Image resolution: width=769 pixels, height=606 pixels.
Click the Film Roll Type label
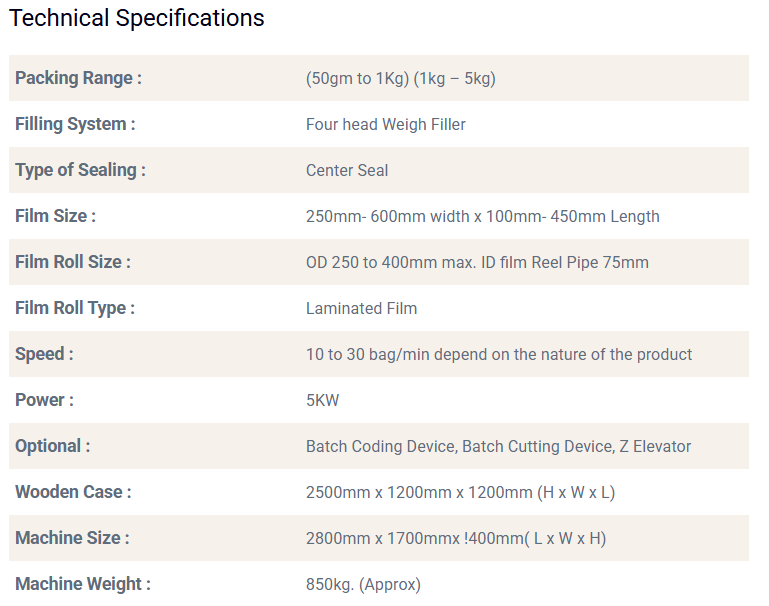[75, 308]
